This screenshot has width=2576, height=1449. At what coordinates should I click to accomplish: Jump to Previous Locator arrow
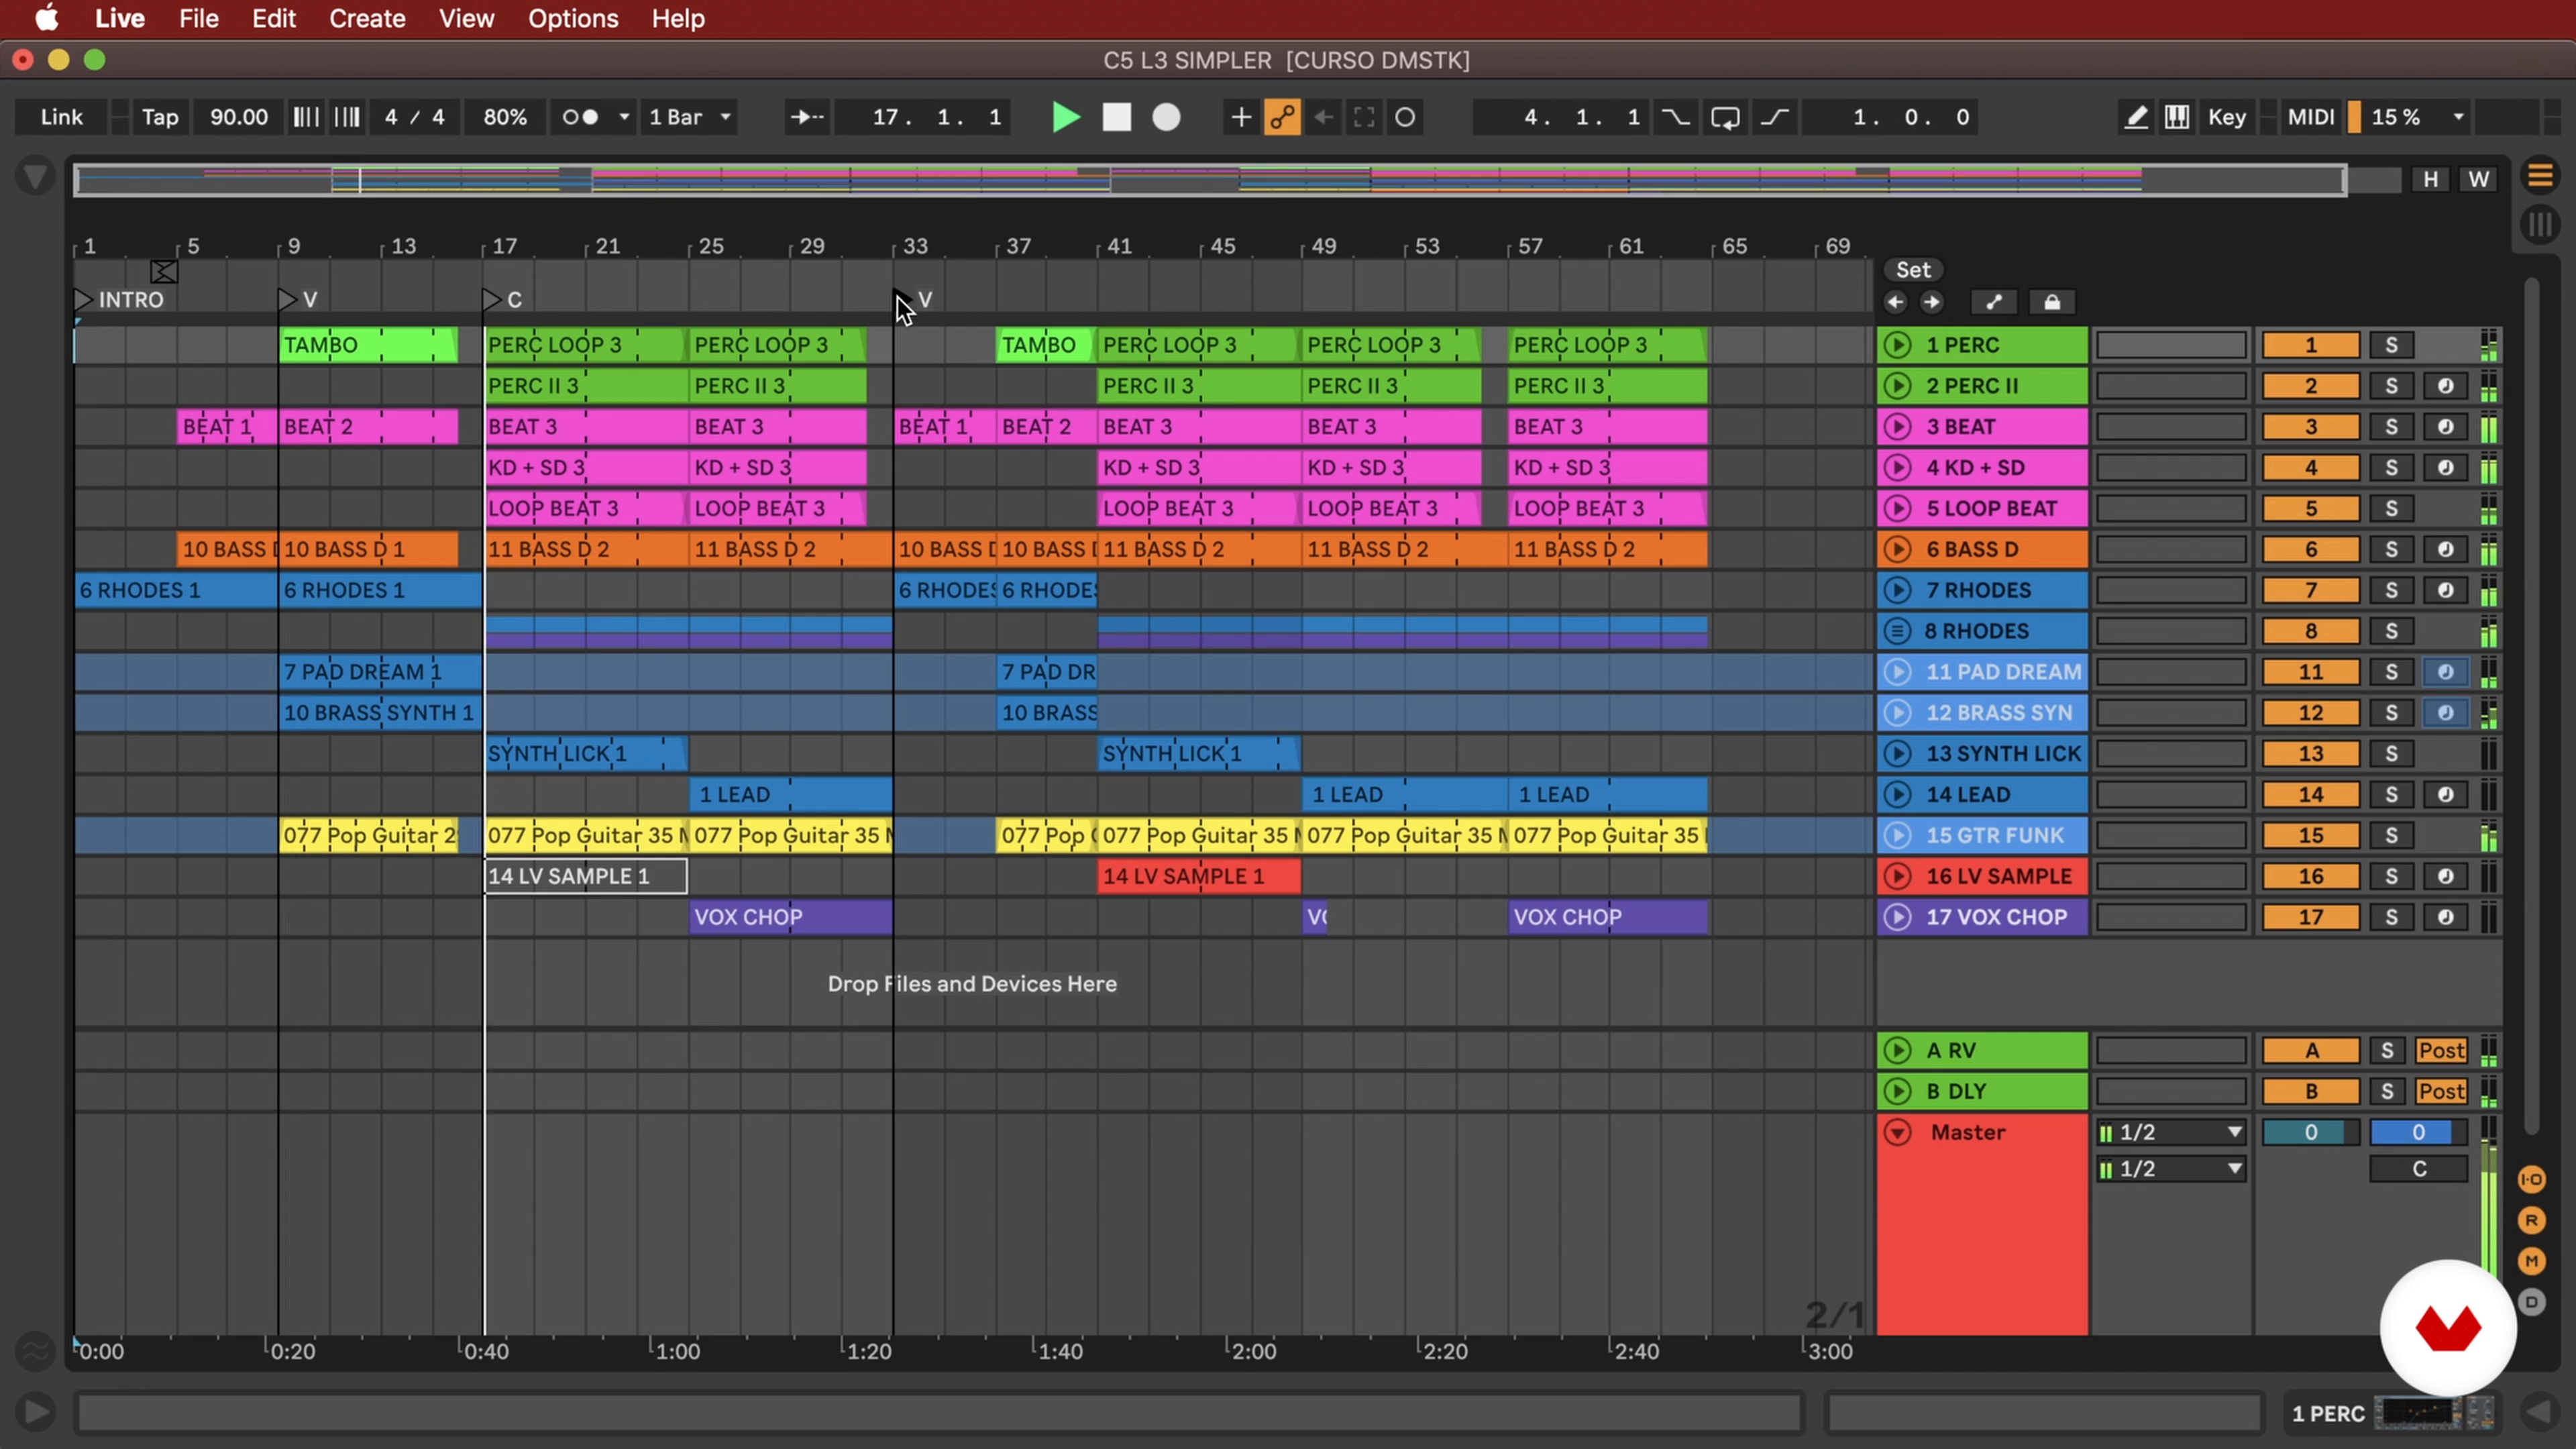pyautogui.click(x=1895, y=302)
